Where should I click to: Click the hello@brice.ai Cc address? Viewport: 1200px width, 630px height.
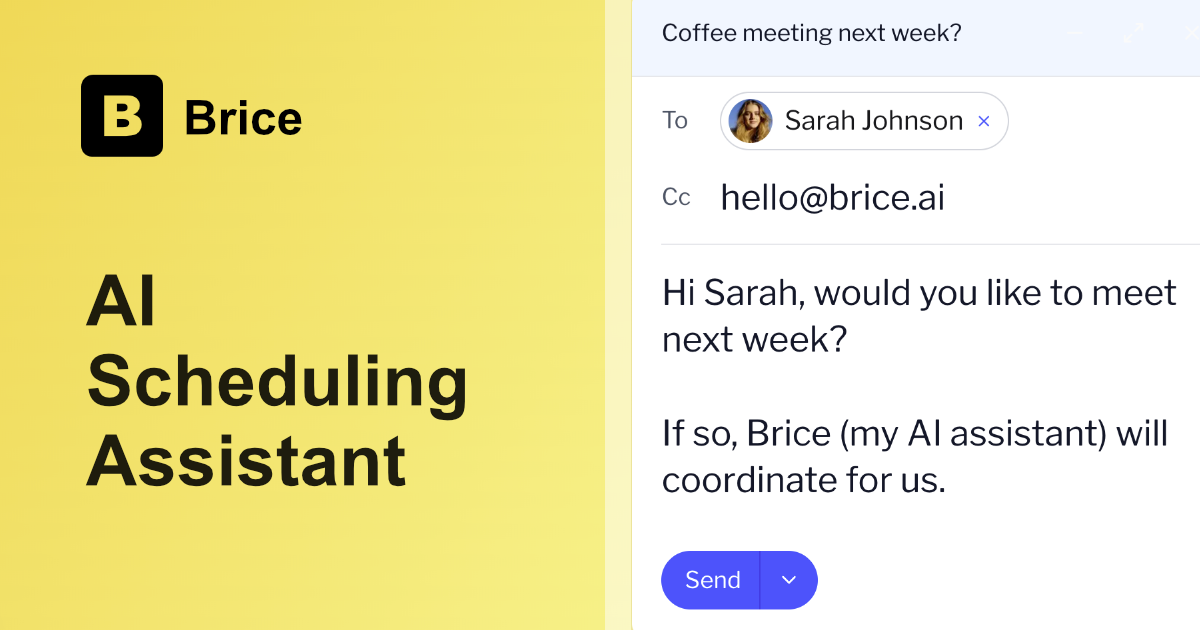[832, 198]
